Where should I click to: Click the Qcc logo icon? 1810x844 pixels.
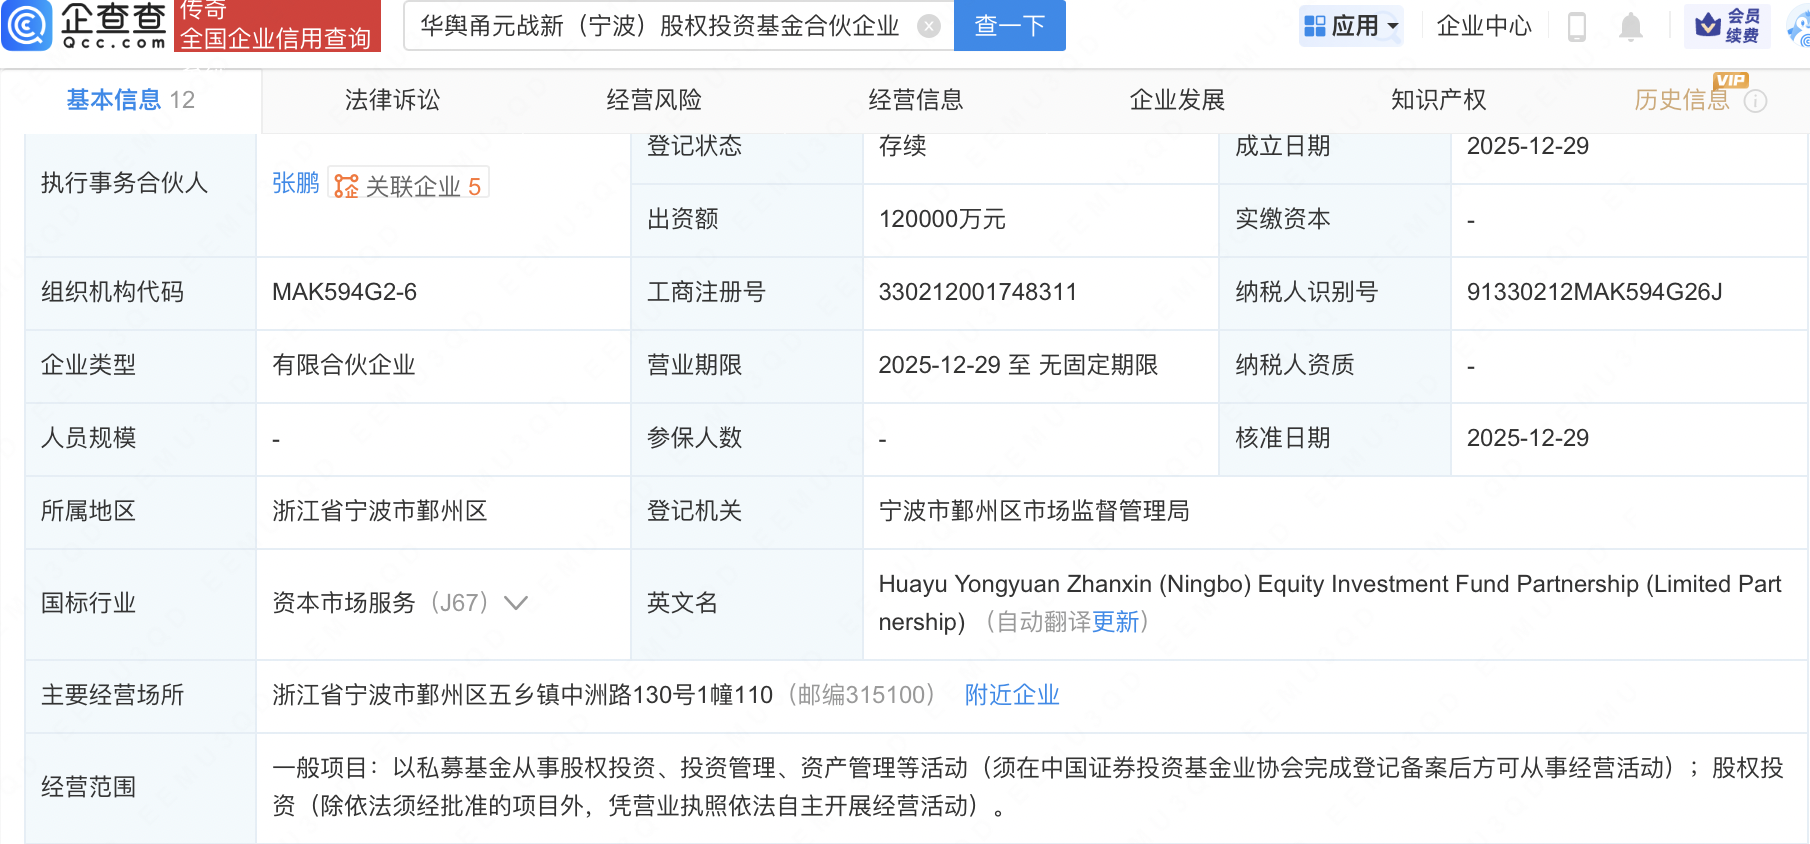[x=27, y=25]
